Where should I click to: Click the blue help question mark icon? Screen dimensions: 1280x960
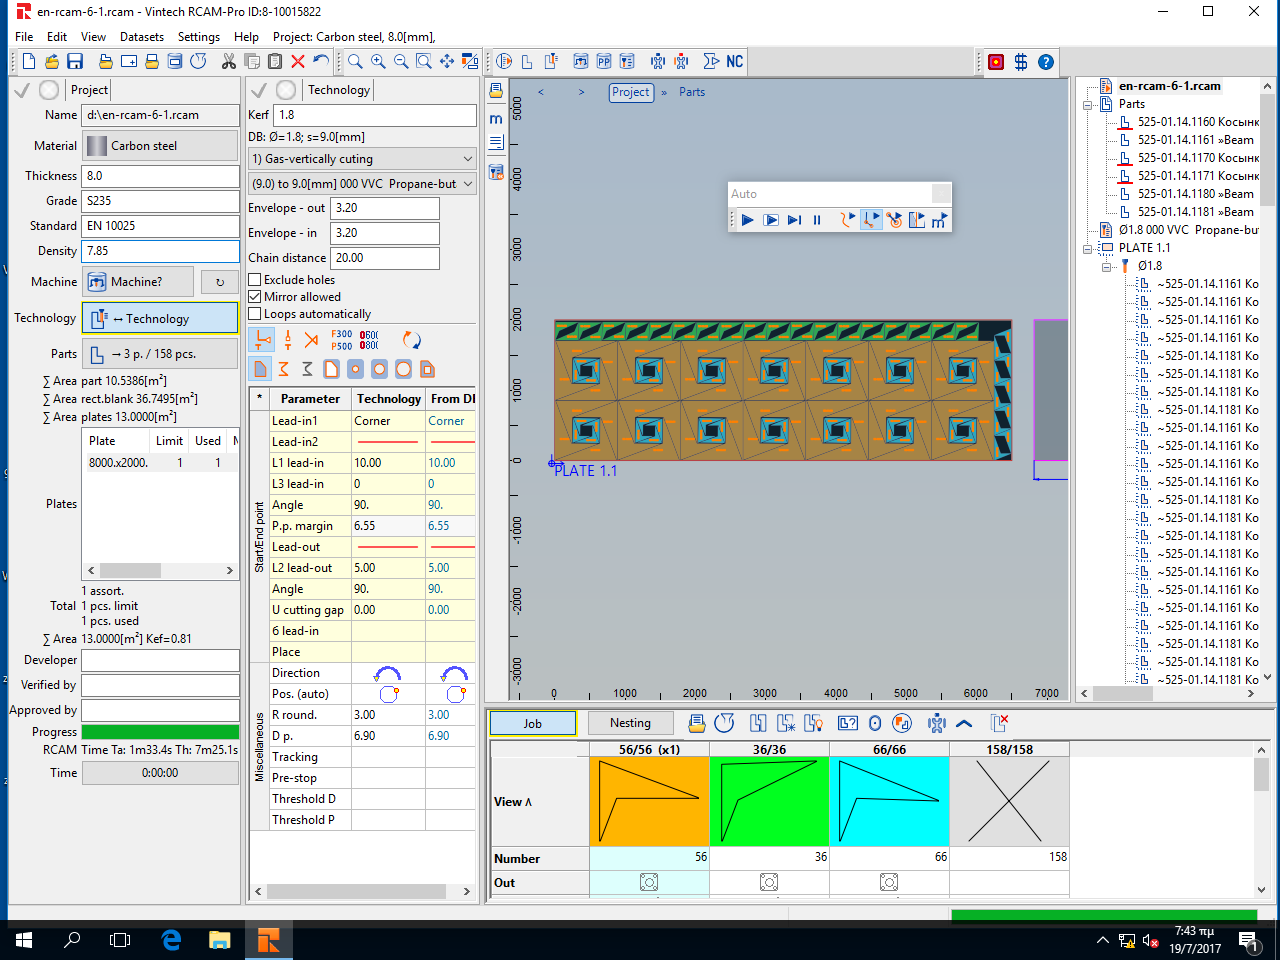click(x=1046, y=61)
